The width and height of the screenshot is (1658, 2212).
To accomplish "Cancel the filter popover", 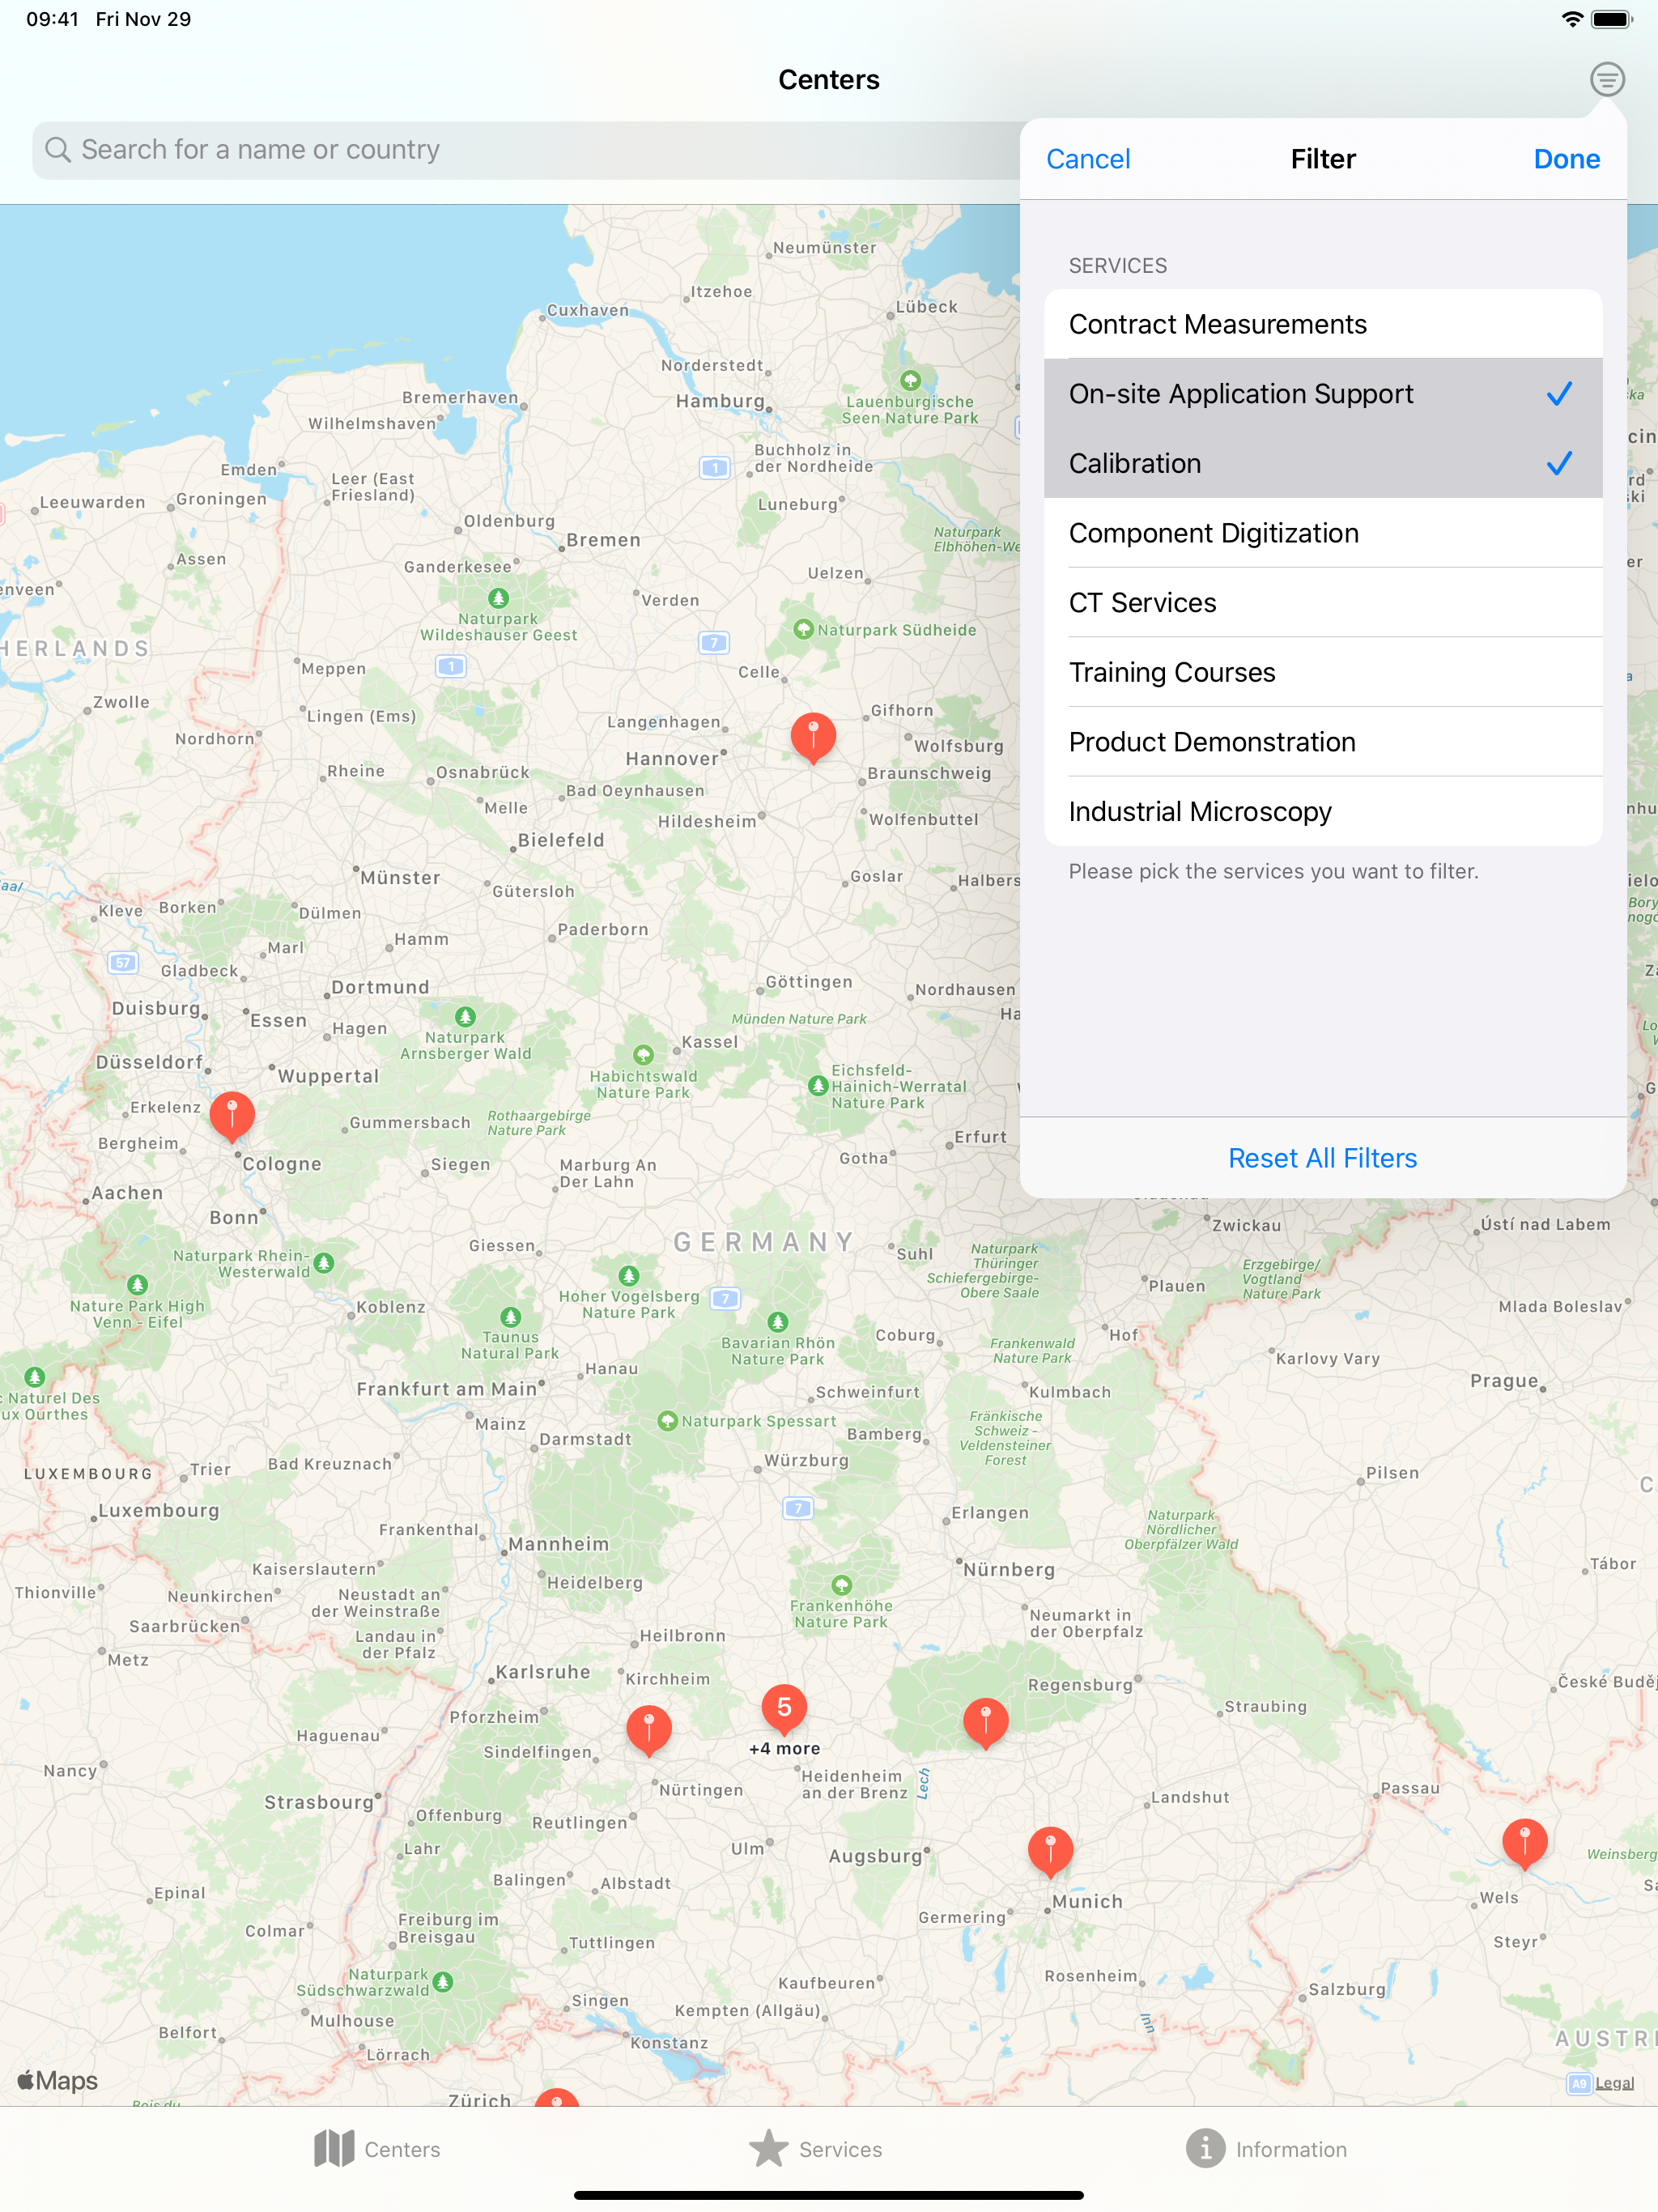I will (1088, 159).
